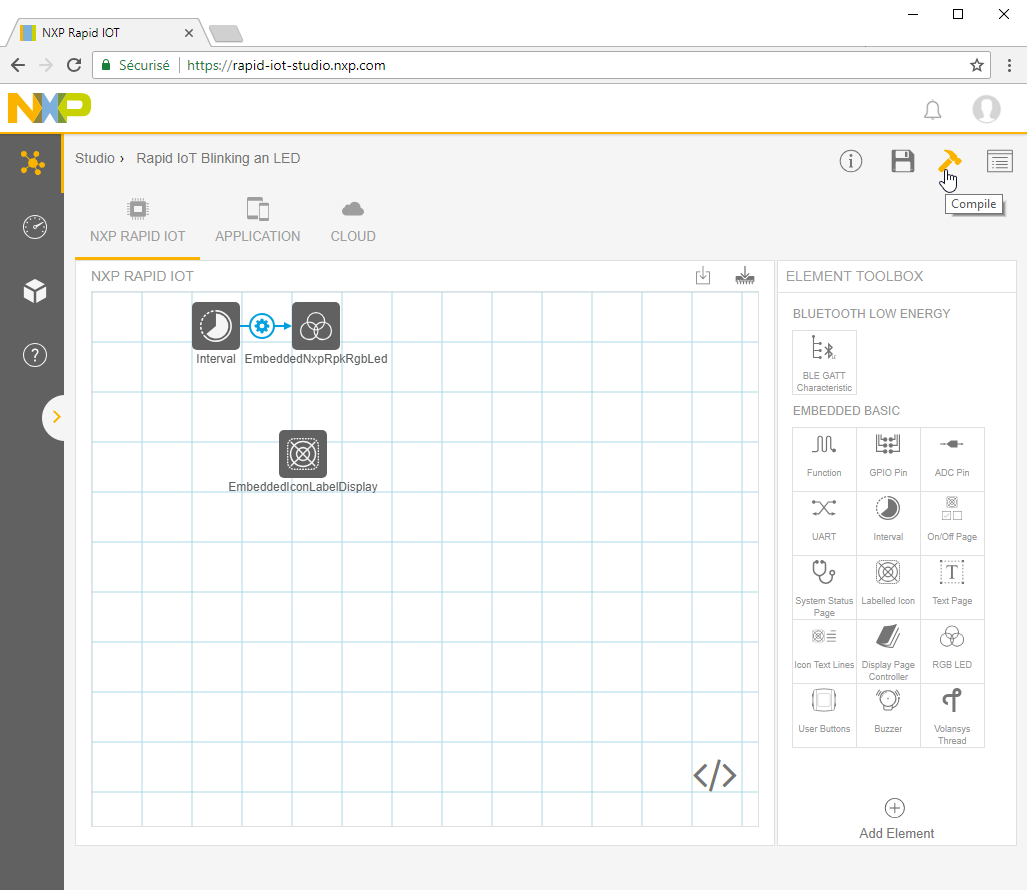Viewport: 1027px width, 890px height.
Task: Select the RGB LED toolbox element
Action: pos(952,650)
